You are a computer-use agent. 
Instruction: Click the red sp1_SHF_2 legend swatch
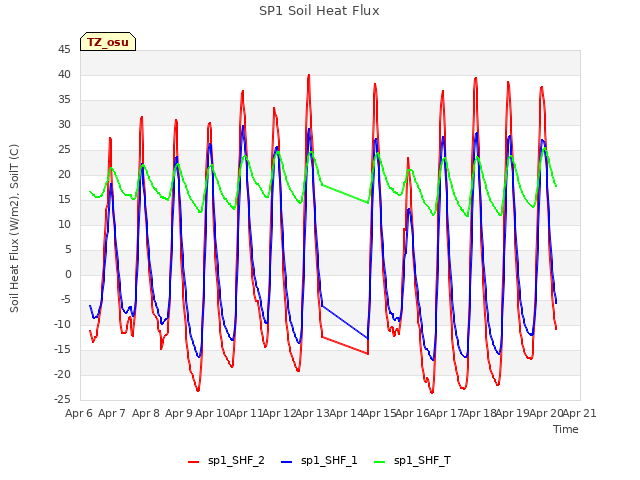(193, 462)
